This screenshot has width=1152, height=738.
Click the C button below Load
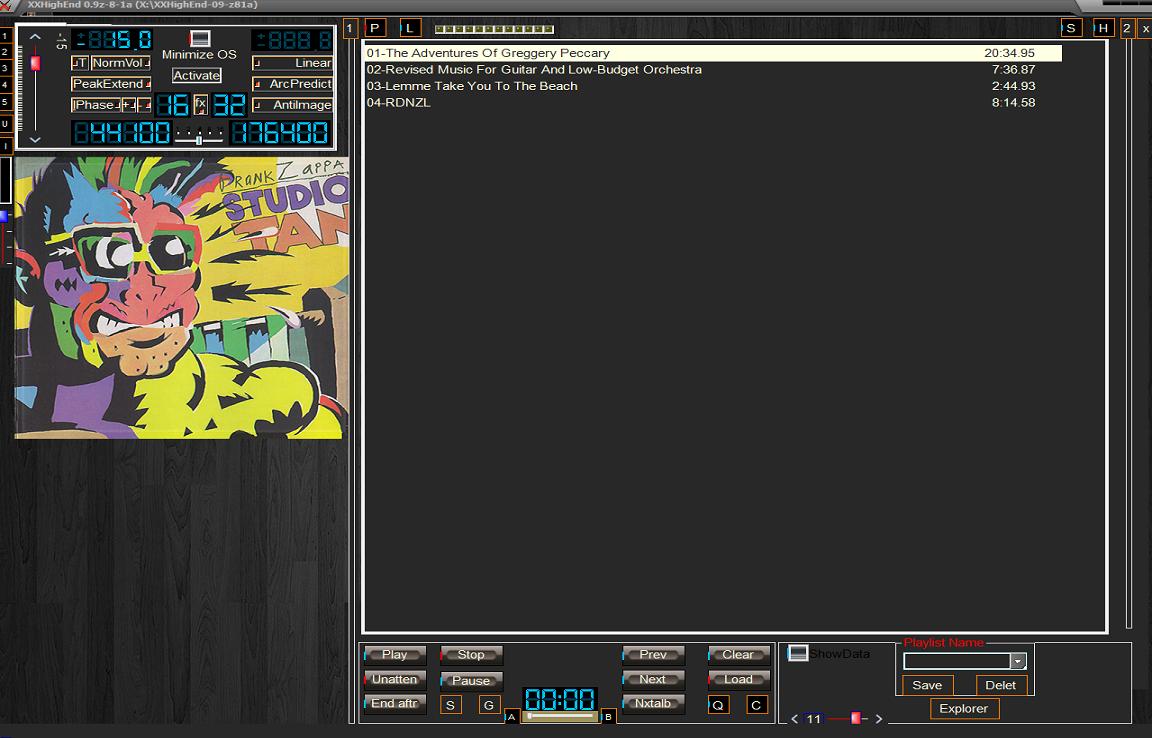click(x=756, y=705)
